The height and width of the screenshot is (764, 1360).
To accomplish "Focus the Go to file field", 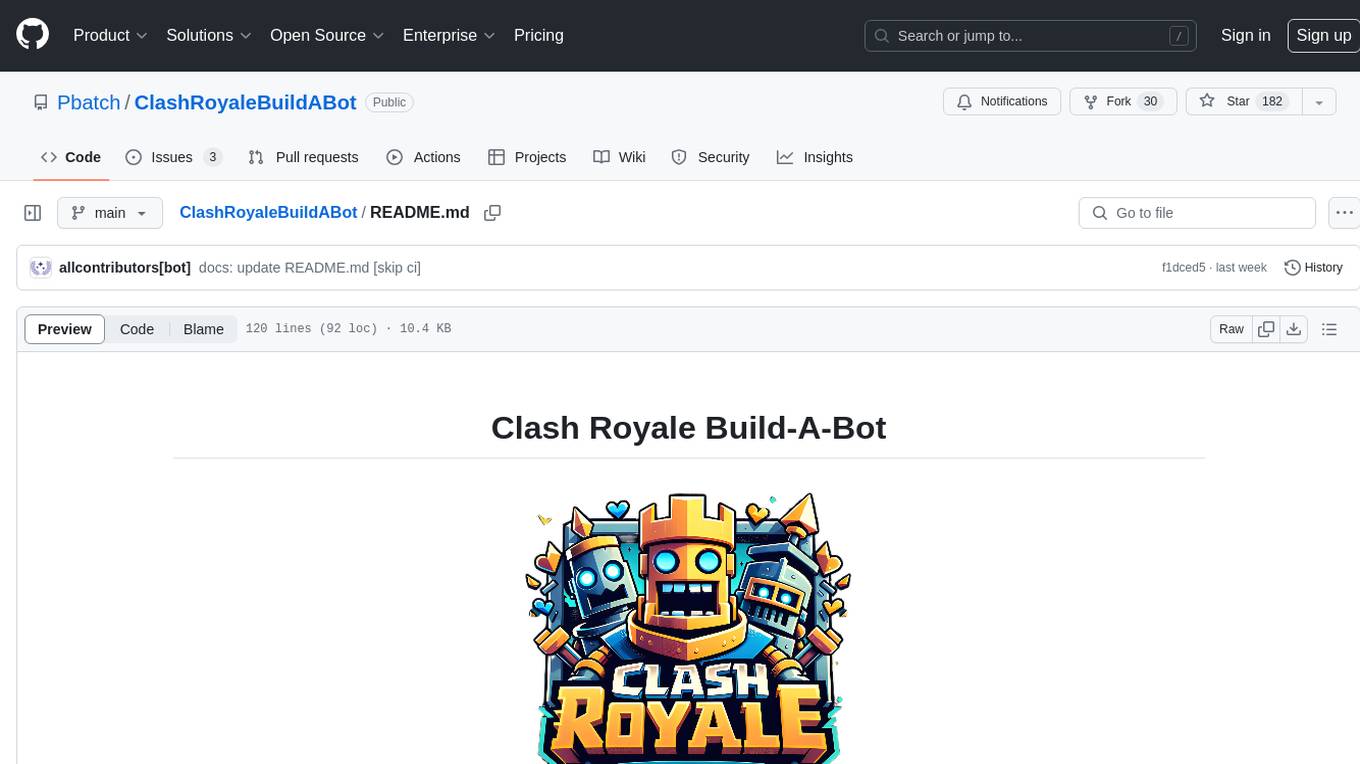I will pyautogui.click(x=1197, y=213).
